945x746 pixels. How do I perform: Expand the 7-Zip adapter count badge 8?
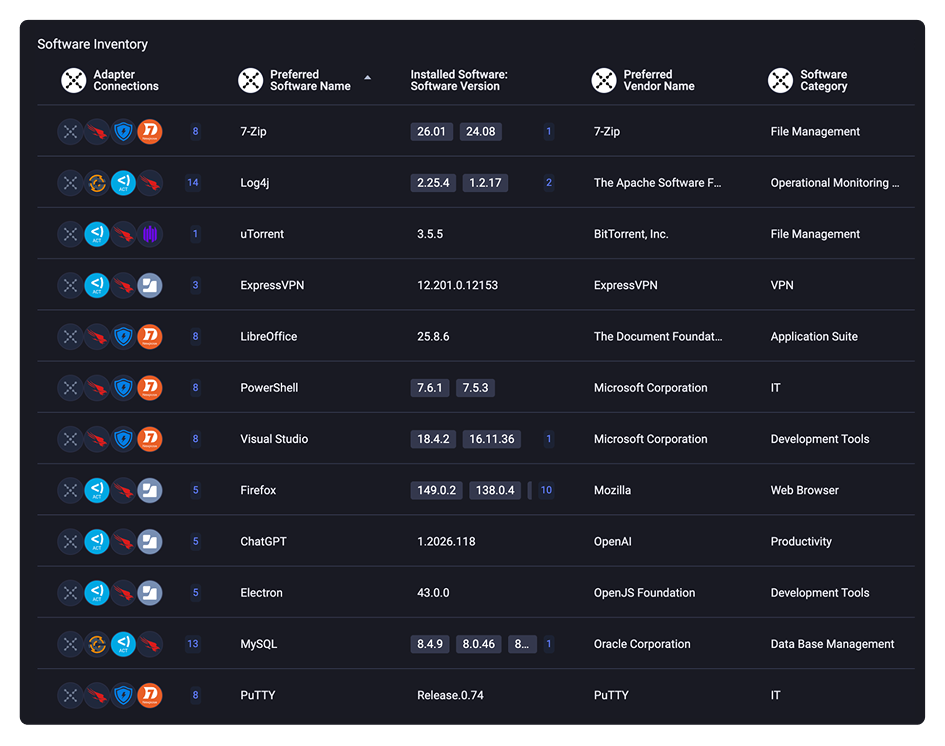[195, 131]
